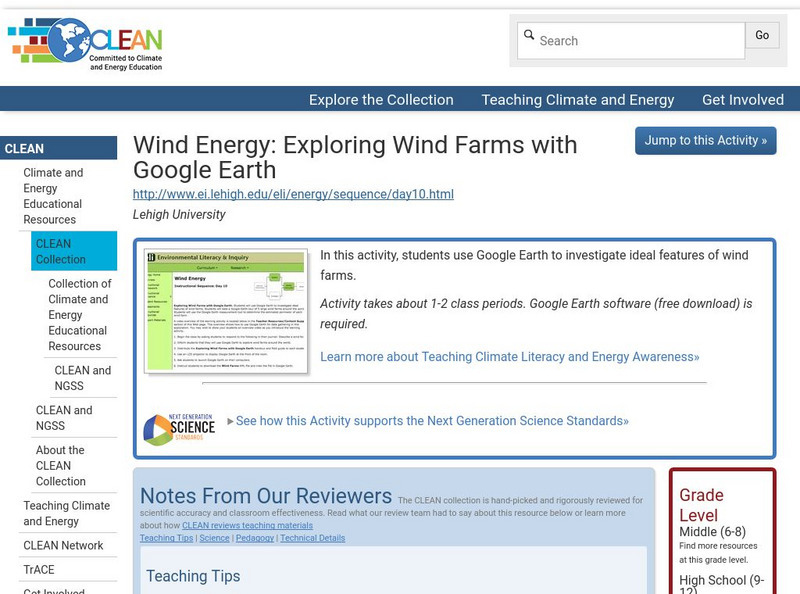Open See how this Activity supports NGSS link
The height and width of the screenshot is (594, 800).
coord(432,421)
